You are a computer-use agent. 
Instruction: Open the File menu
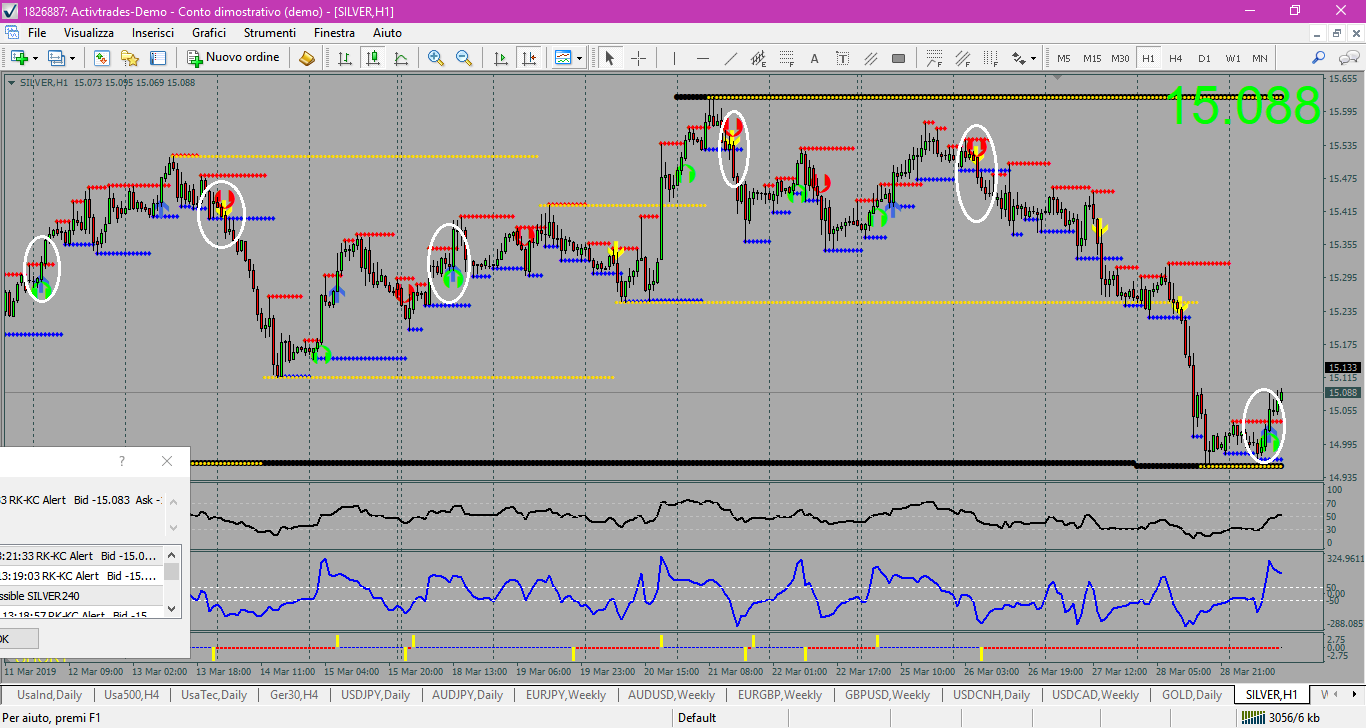(x=37, y=33)
